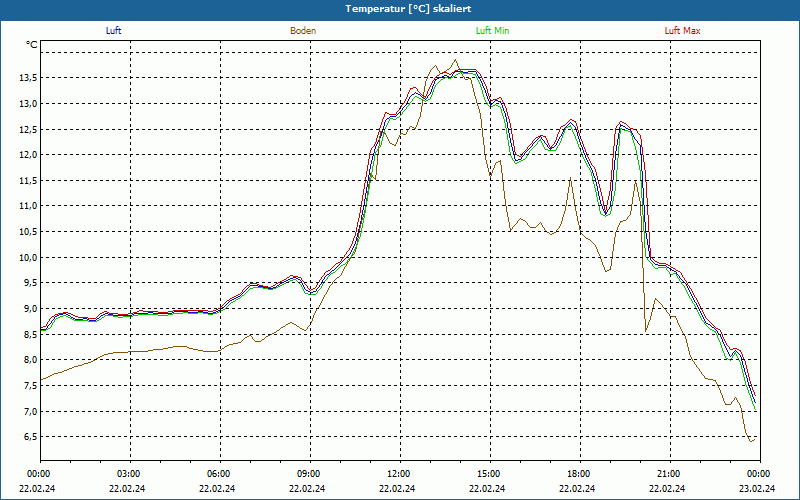The width and height of the screenshot is (800, 500).
Task: Click the chart title 'Temperatur [°C] skaliert'
Action: pos(408,9)
